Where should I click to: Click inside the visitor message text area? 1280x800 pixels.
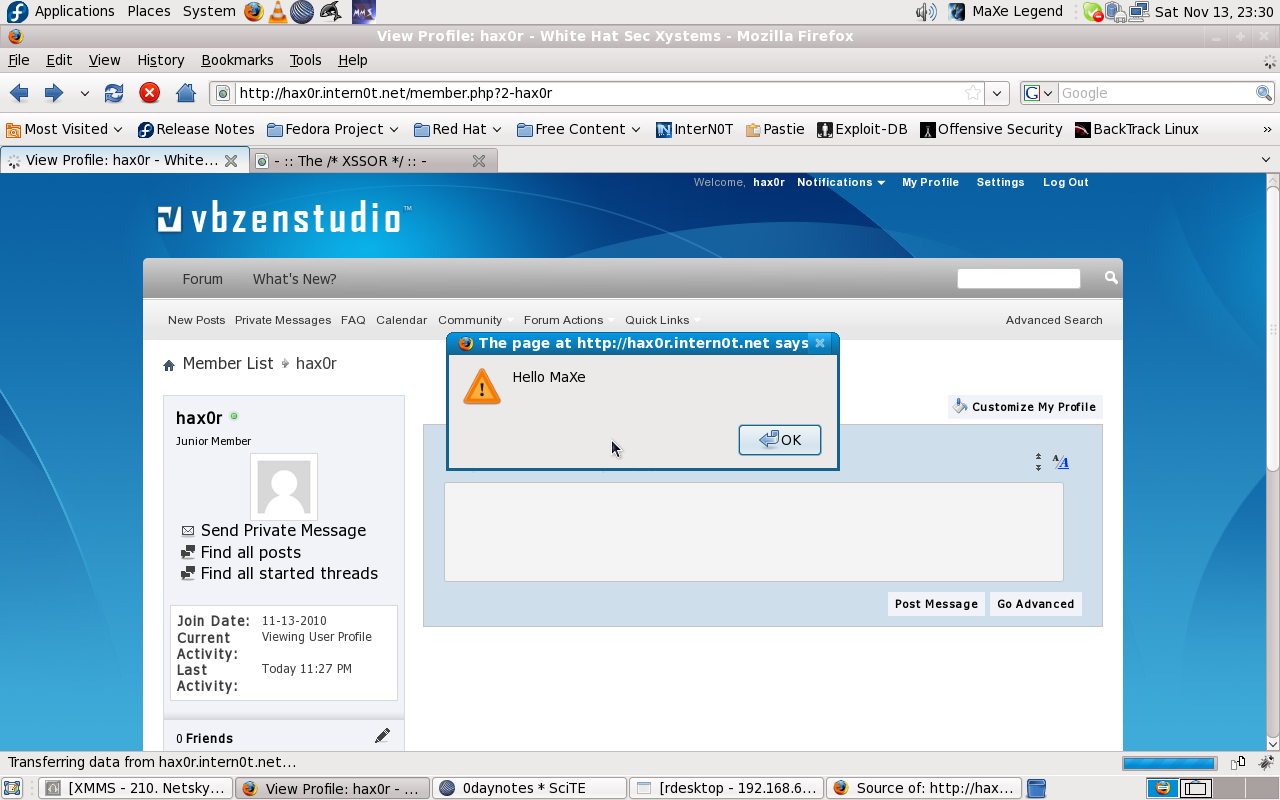[753, 532]
